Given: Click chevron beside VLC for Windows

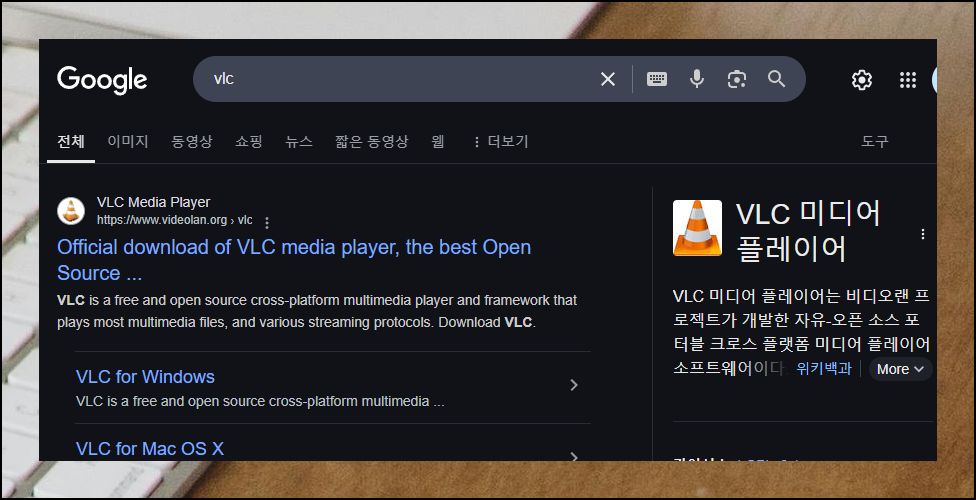Looking at the screenshot, I should pos(574,385).
